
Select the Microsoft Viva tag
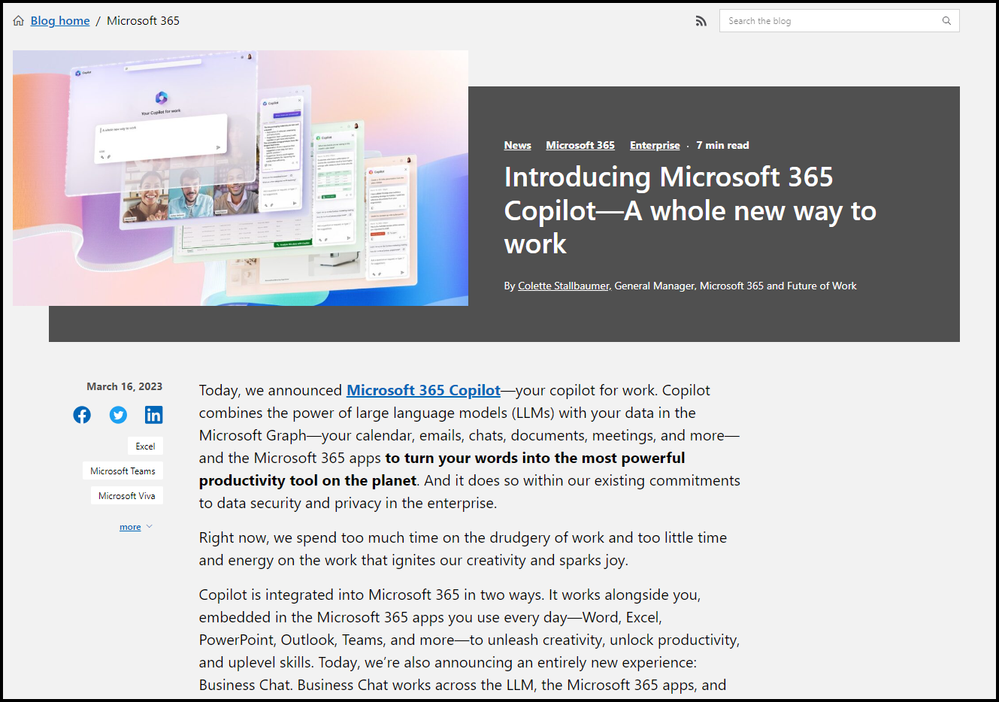point(127,496)
